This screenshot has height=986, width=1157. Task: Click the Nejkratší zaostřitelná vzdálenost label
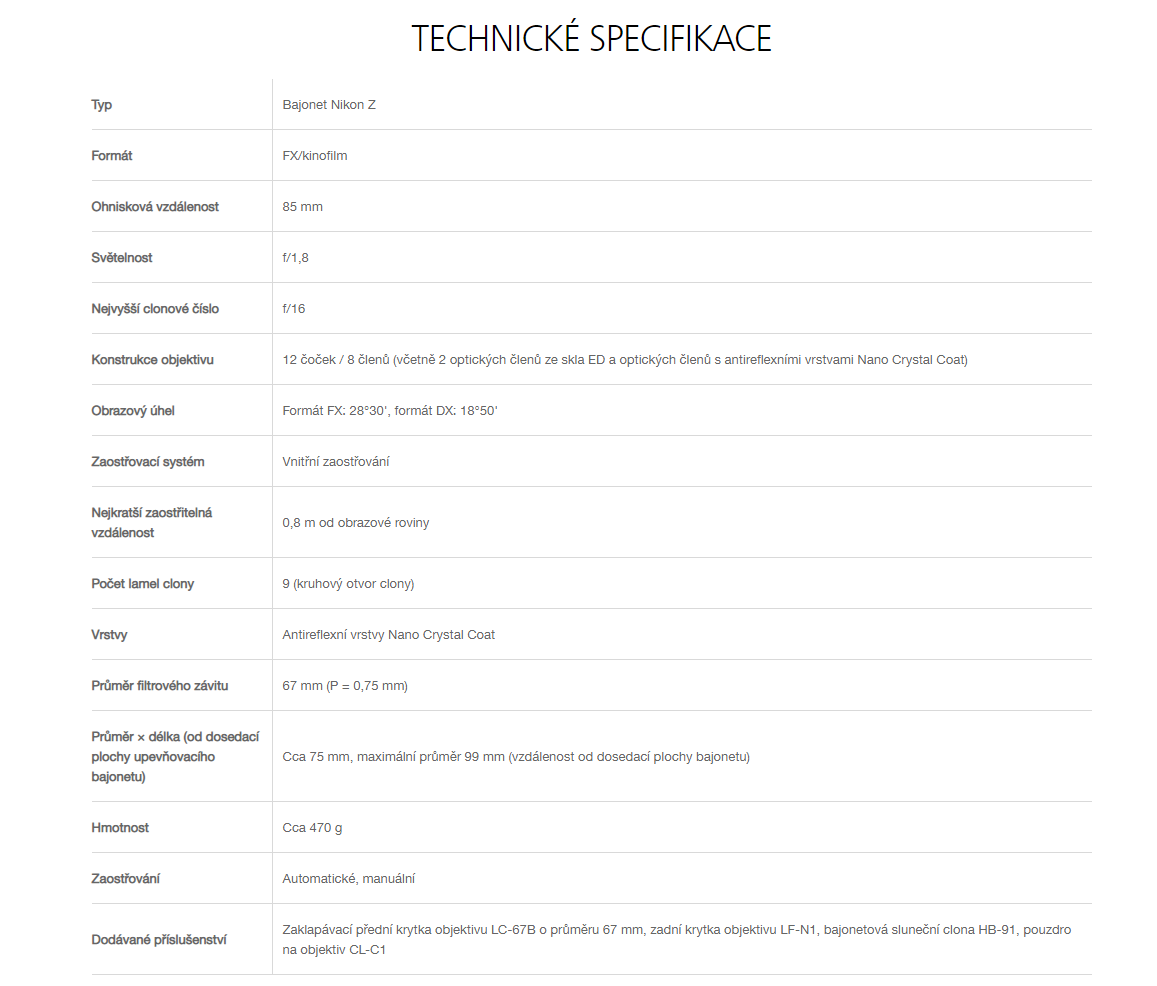coord(152,523)
